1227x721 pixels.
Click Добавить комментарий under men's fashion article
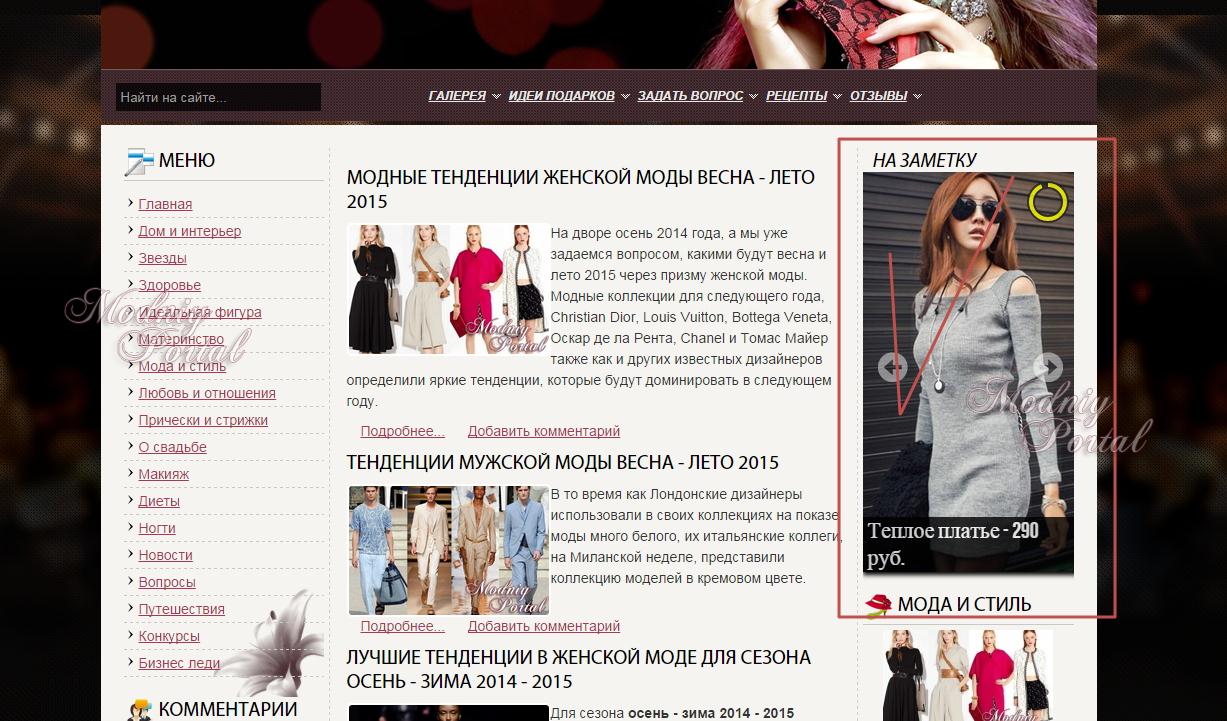click(x=544, y=626)
